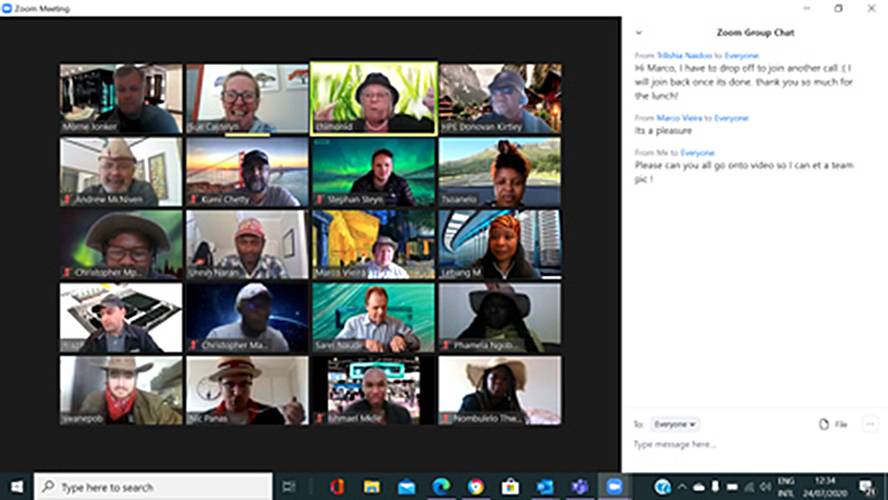Image resolution: width=888 pixels, height=500 pixels.
Task: Open File Explorer from the taskbar
Action: click(372, 487)
